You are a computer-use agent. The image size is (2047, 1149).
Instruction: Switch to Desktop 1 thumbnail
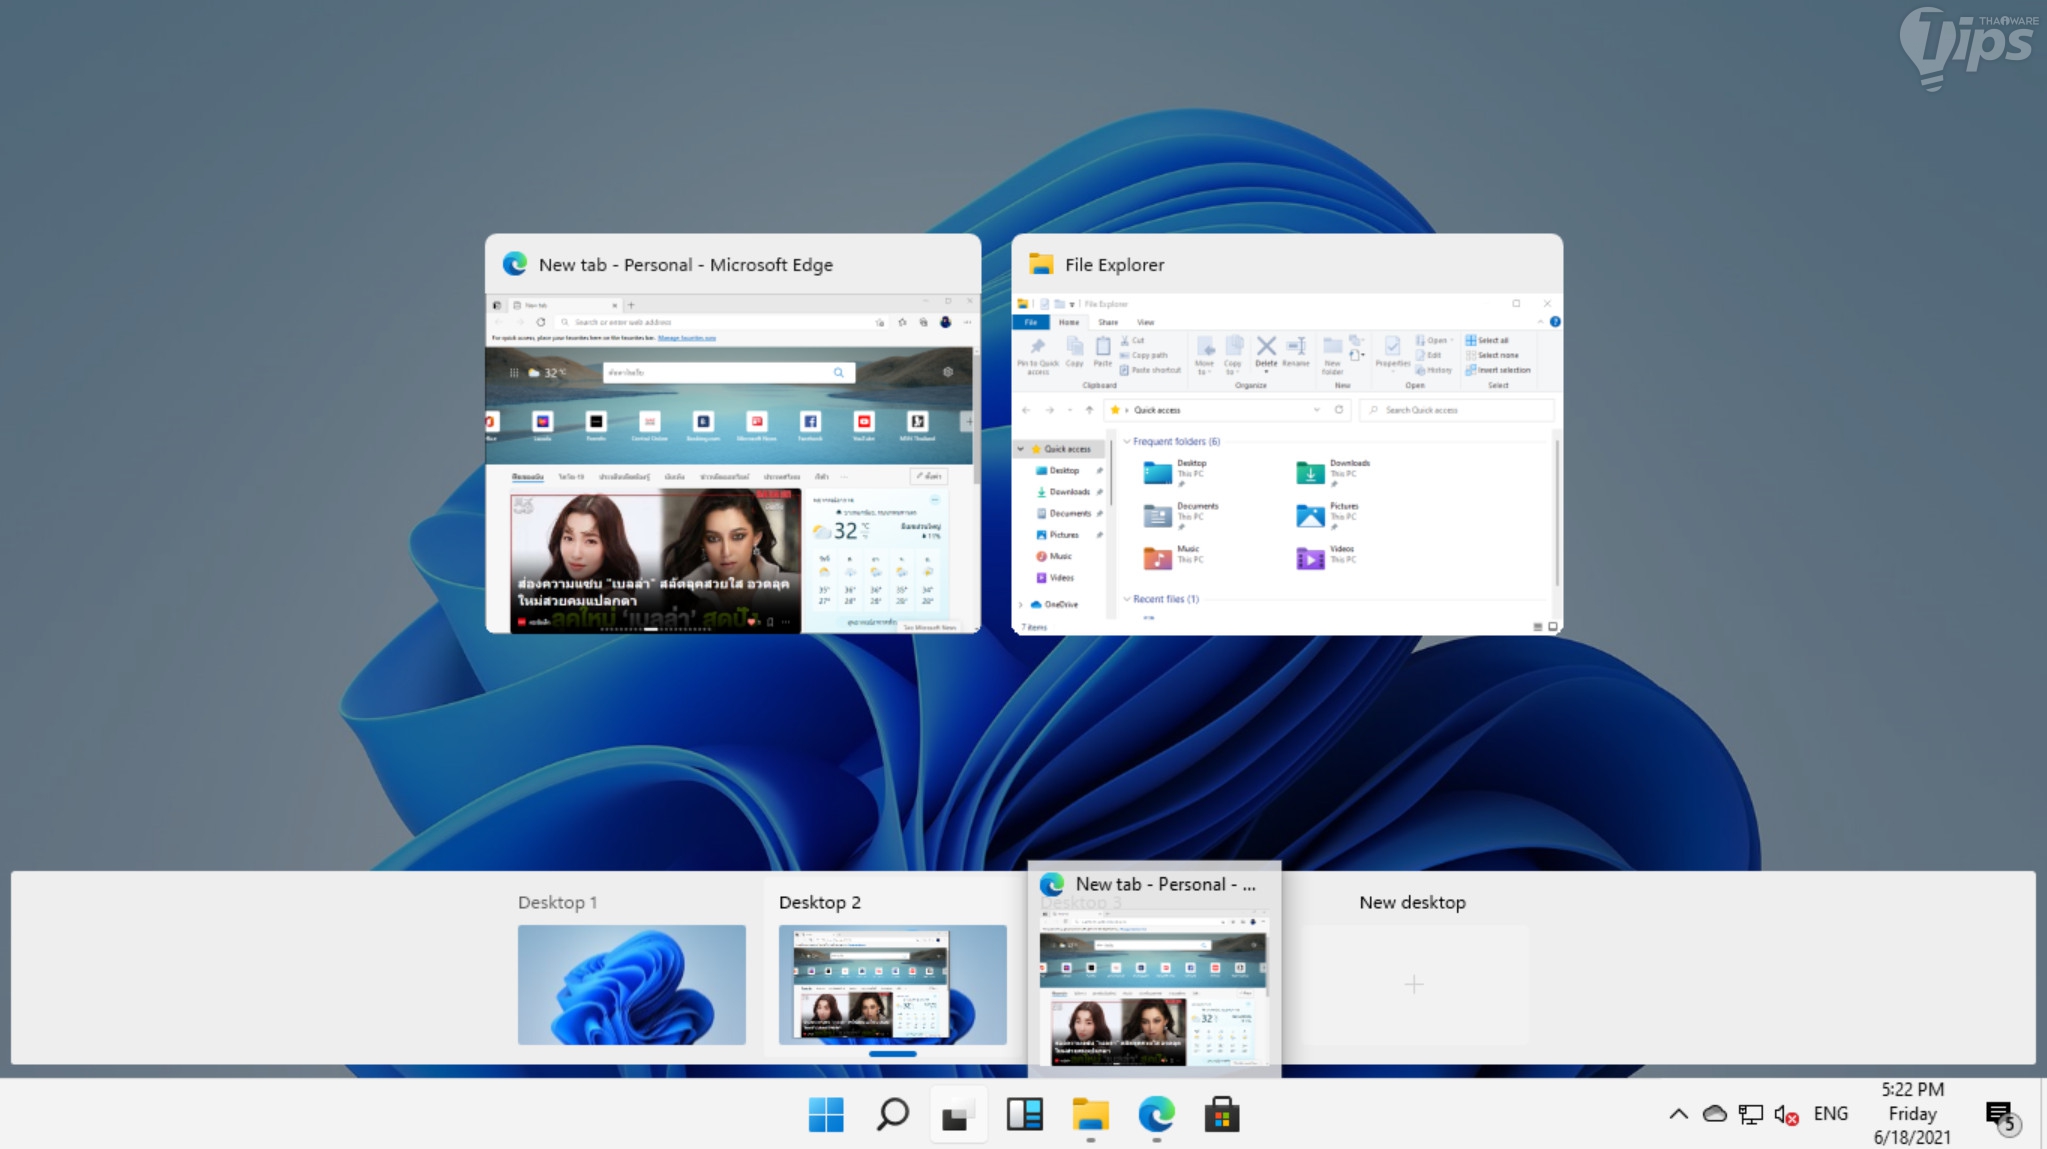point(631,984)
